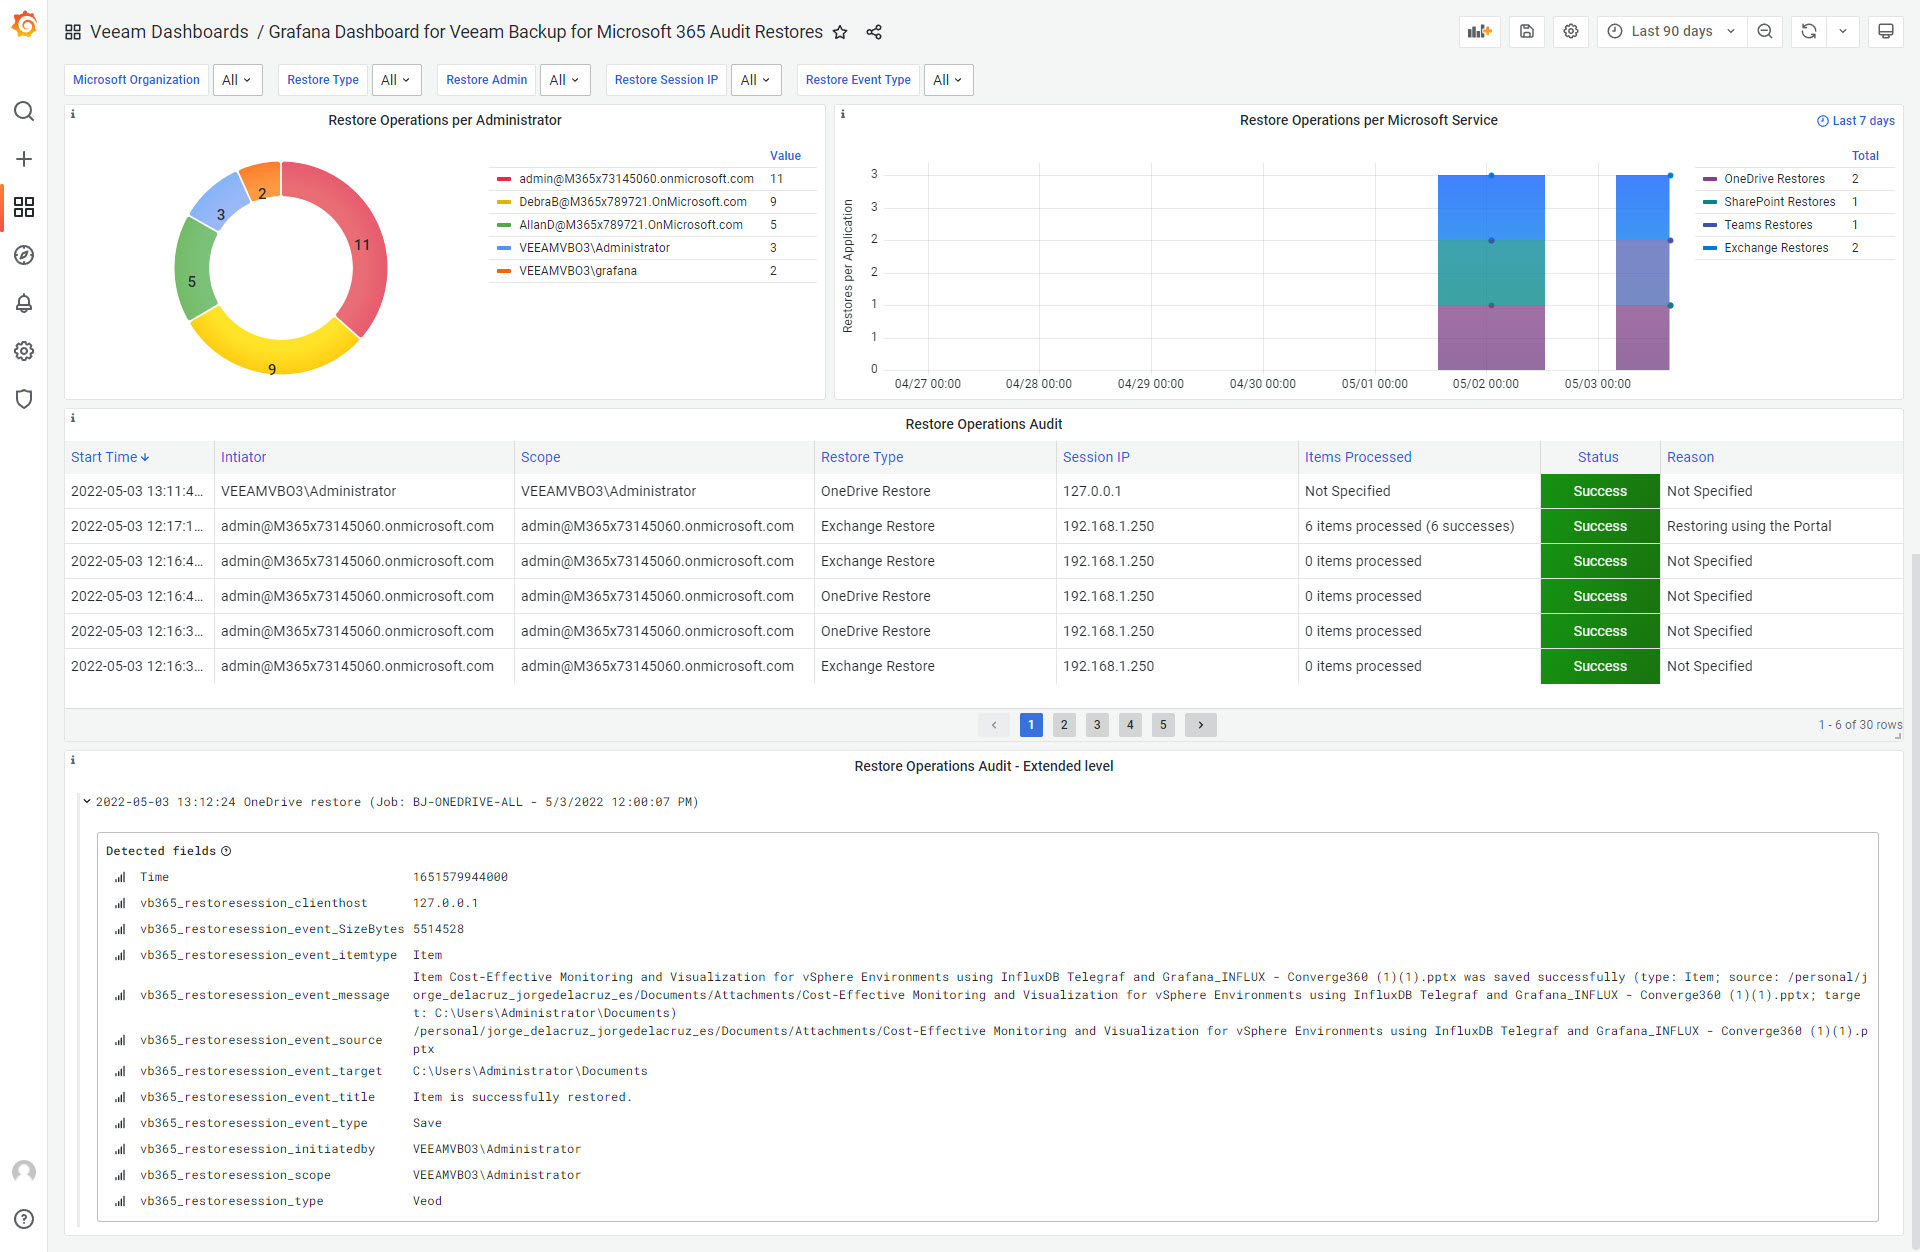Open Restore Admin All dropdown

pos(565,80)
